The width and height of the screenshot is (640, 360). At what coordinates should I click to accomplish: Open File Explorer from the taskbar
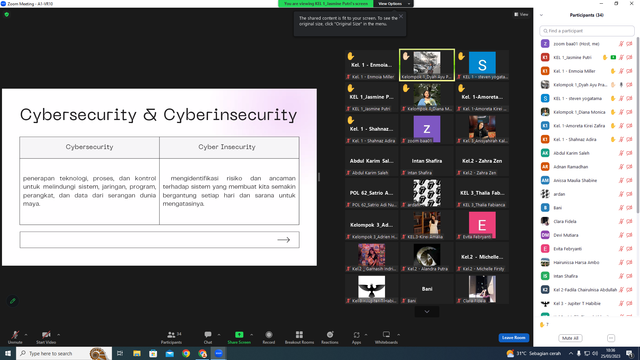137,353
